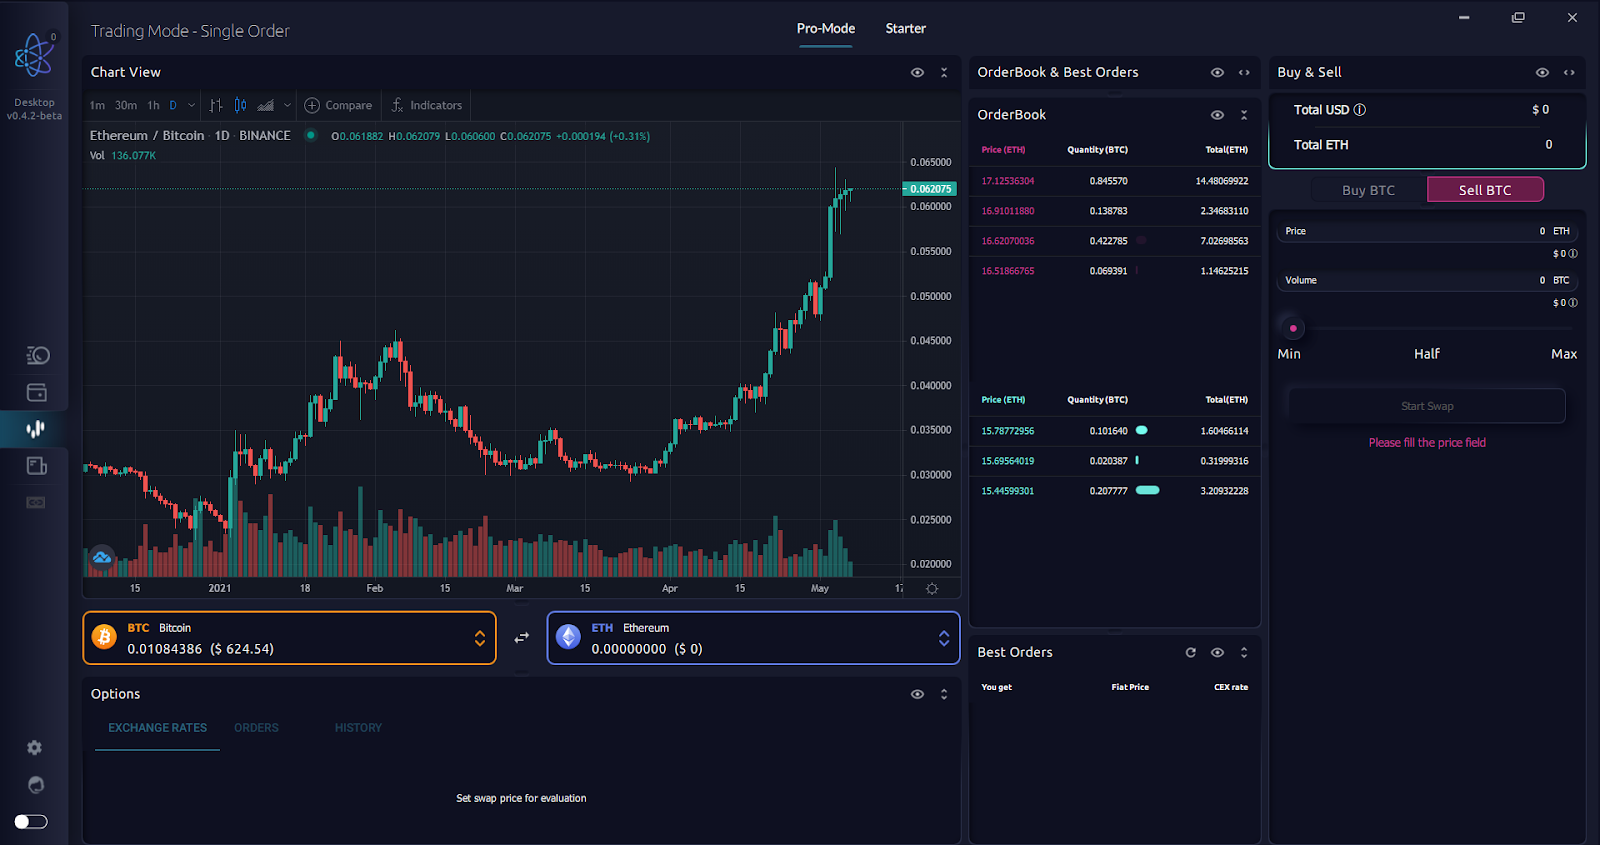Click the Price dollar value info icon

[1573, 254]
